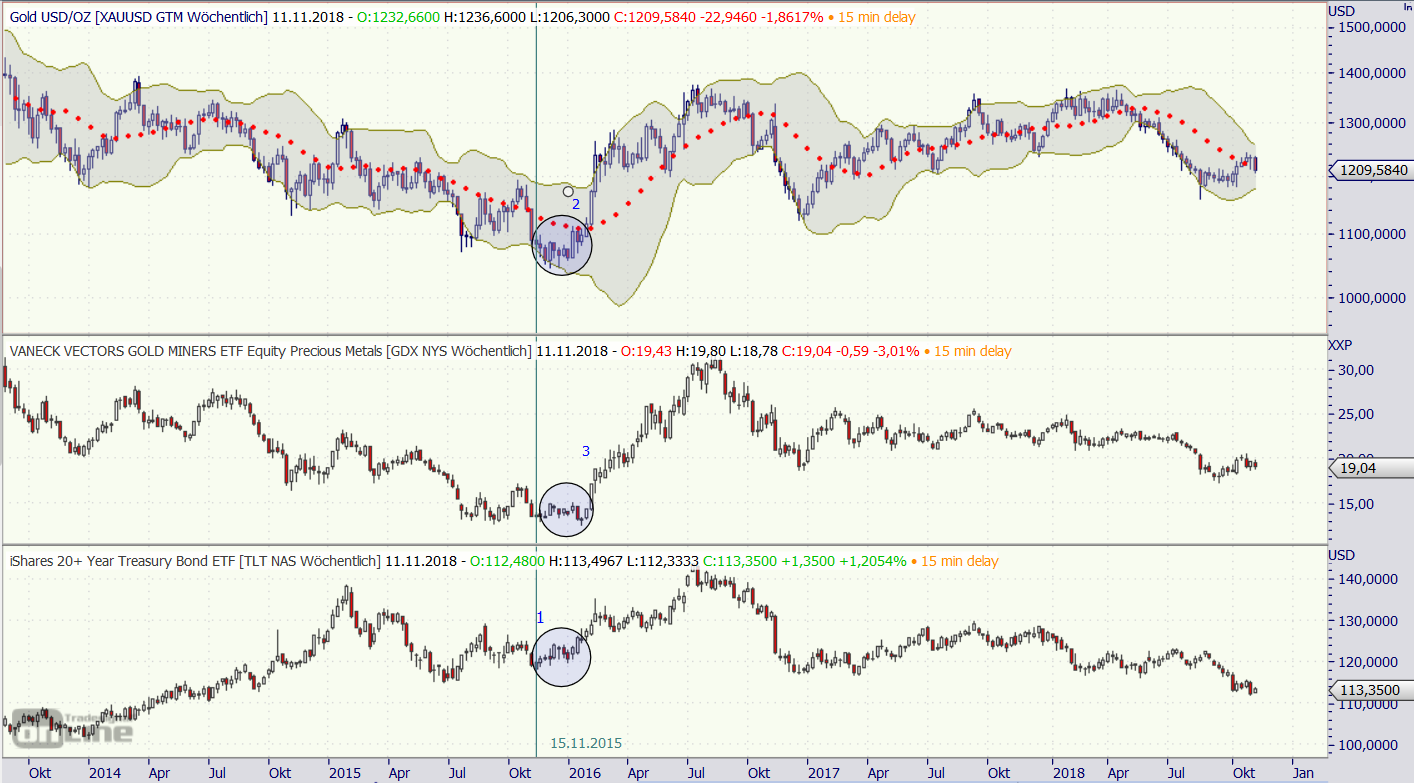1414x783 pixels.
Task: Click the GDX change value -0,59
Action: point(851,351)
